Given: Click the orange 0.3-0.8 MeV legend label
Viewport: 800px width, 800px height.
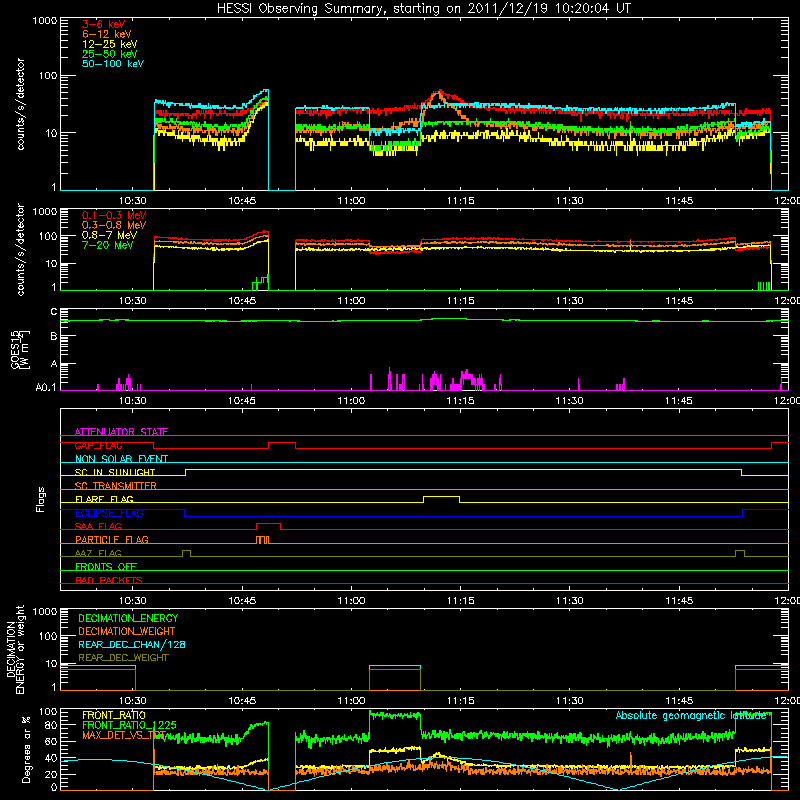Looking at the screenshot, I should pyautogui.click(x=113, y=225).
